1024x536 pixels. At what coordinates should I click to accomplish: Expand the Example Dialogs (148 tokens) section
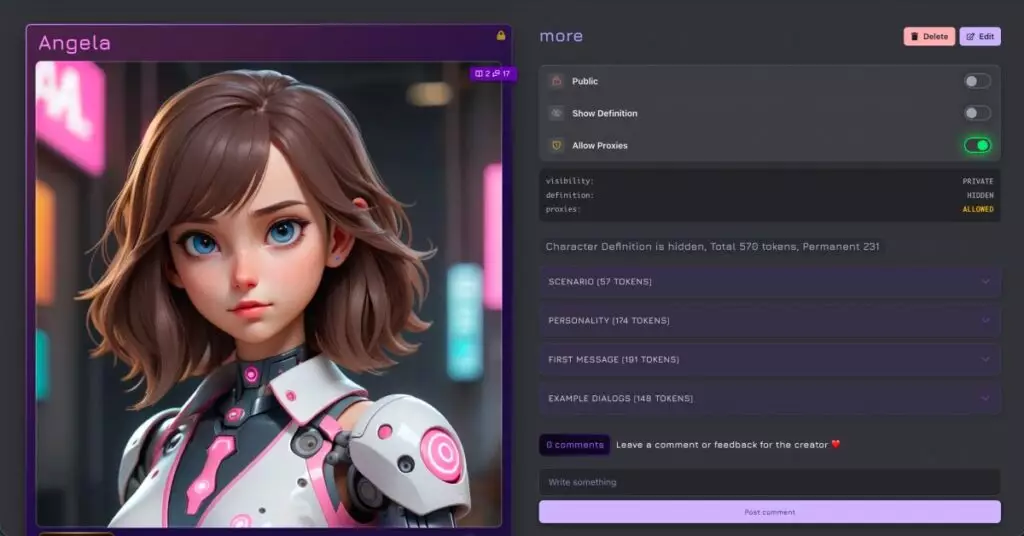pyautogui.click(x=769, y=398)
